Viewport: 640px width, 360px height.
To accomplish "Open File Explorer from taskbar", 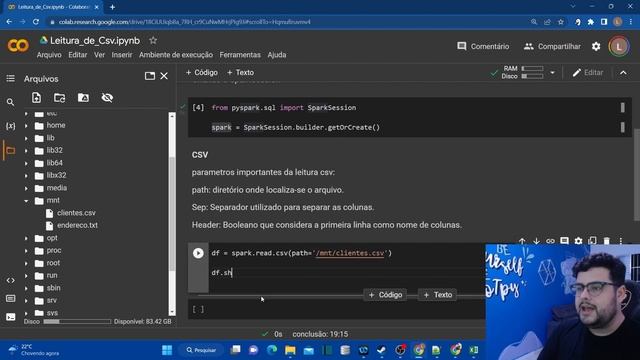I will (x=290, y=350).
